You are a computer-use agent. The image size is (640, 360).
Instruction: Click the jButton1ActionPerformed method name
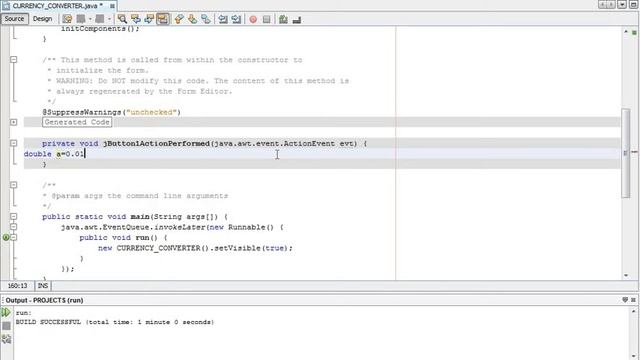[x=156, y=143]
